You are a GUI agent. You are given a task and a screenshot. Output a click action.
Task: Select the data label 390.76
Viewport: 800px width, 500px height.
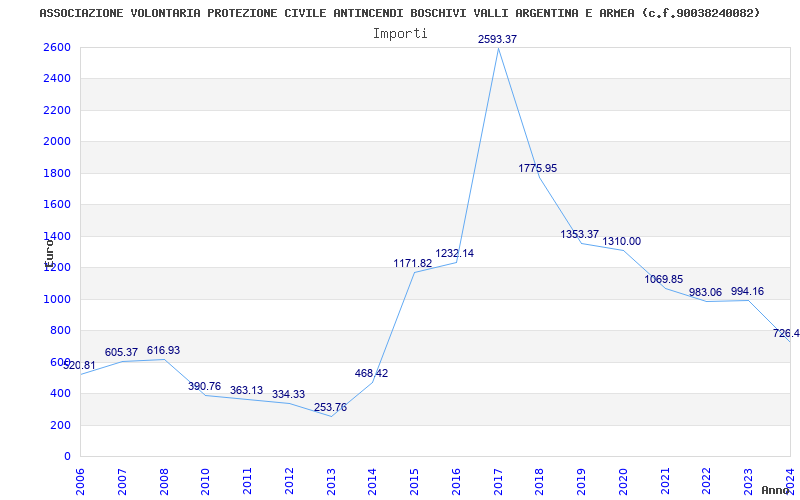pos(205,386)
